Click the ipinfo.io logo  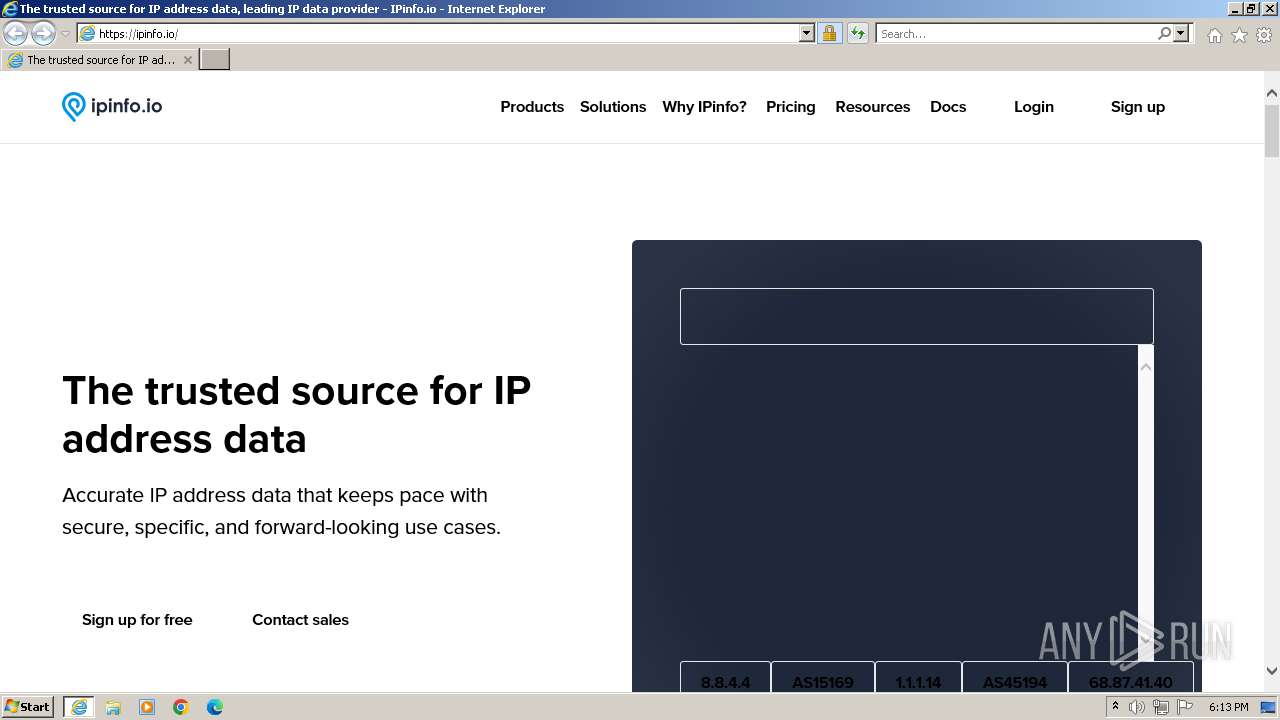click(x=112, y=106)
